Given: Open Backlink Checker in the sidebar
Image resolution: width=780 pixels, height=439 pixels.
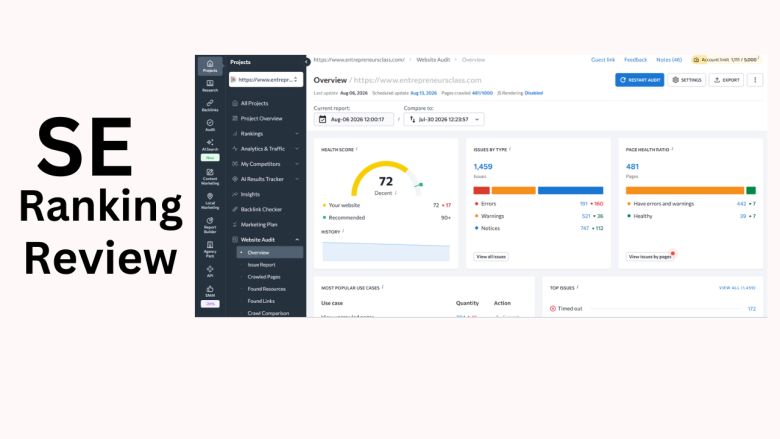Looking at the screenshot, I should pos(261,209).
